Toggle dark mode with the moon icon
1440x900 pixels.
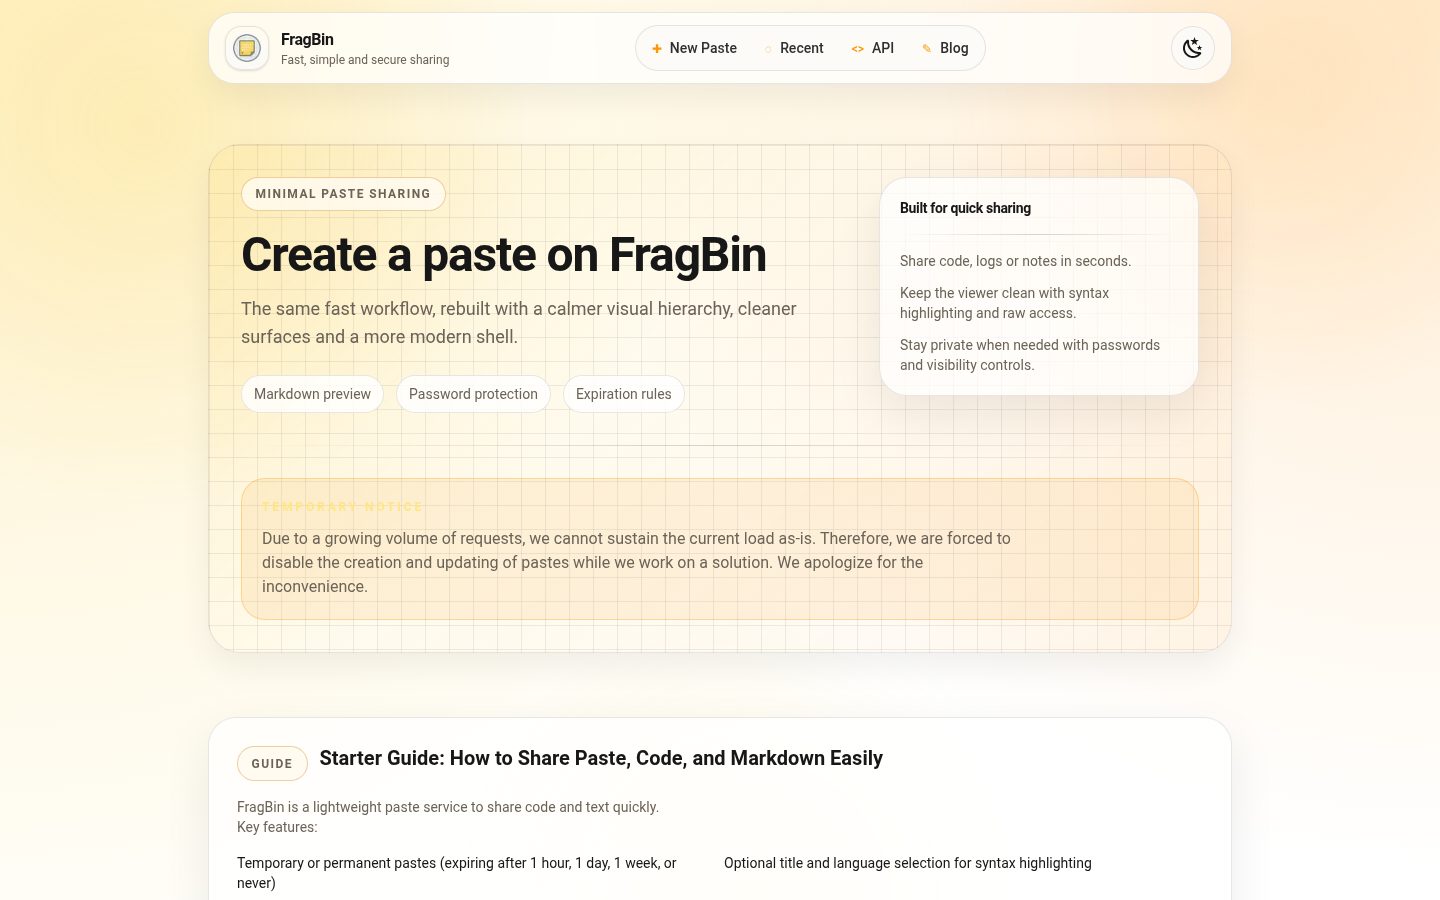1193,48
